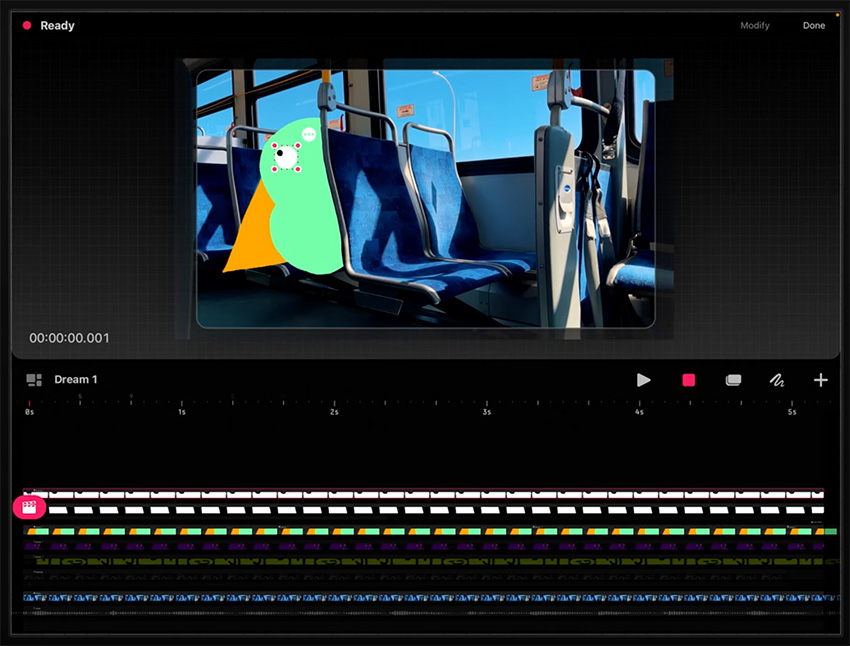Add new content with the plus icon
The image size is (850, 646).
point(820,380)
